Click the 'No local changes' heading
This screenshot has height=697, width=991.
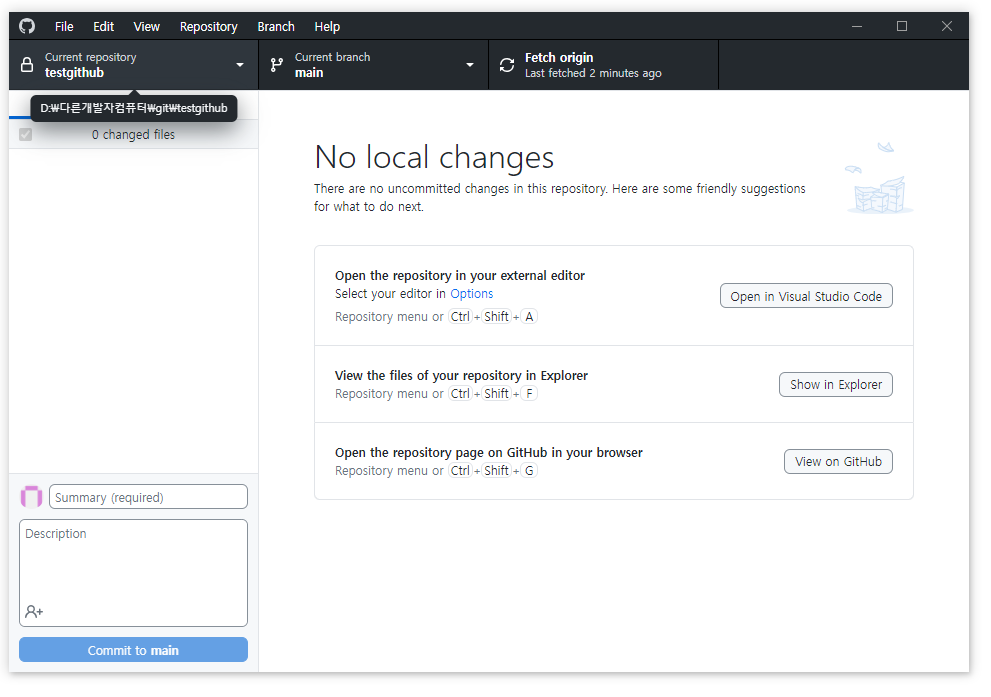tap(434, 157)
